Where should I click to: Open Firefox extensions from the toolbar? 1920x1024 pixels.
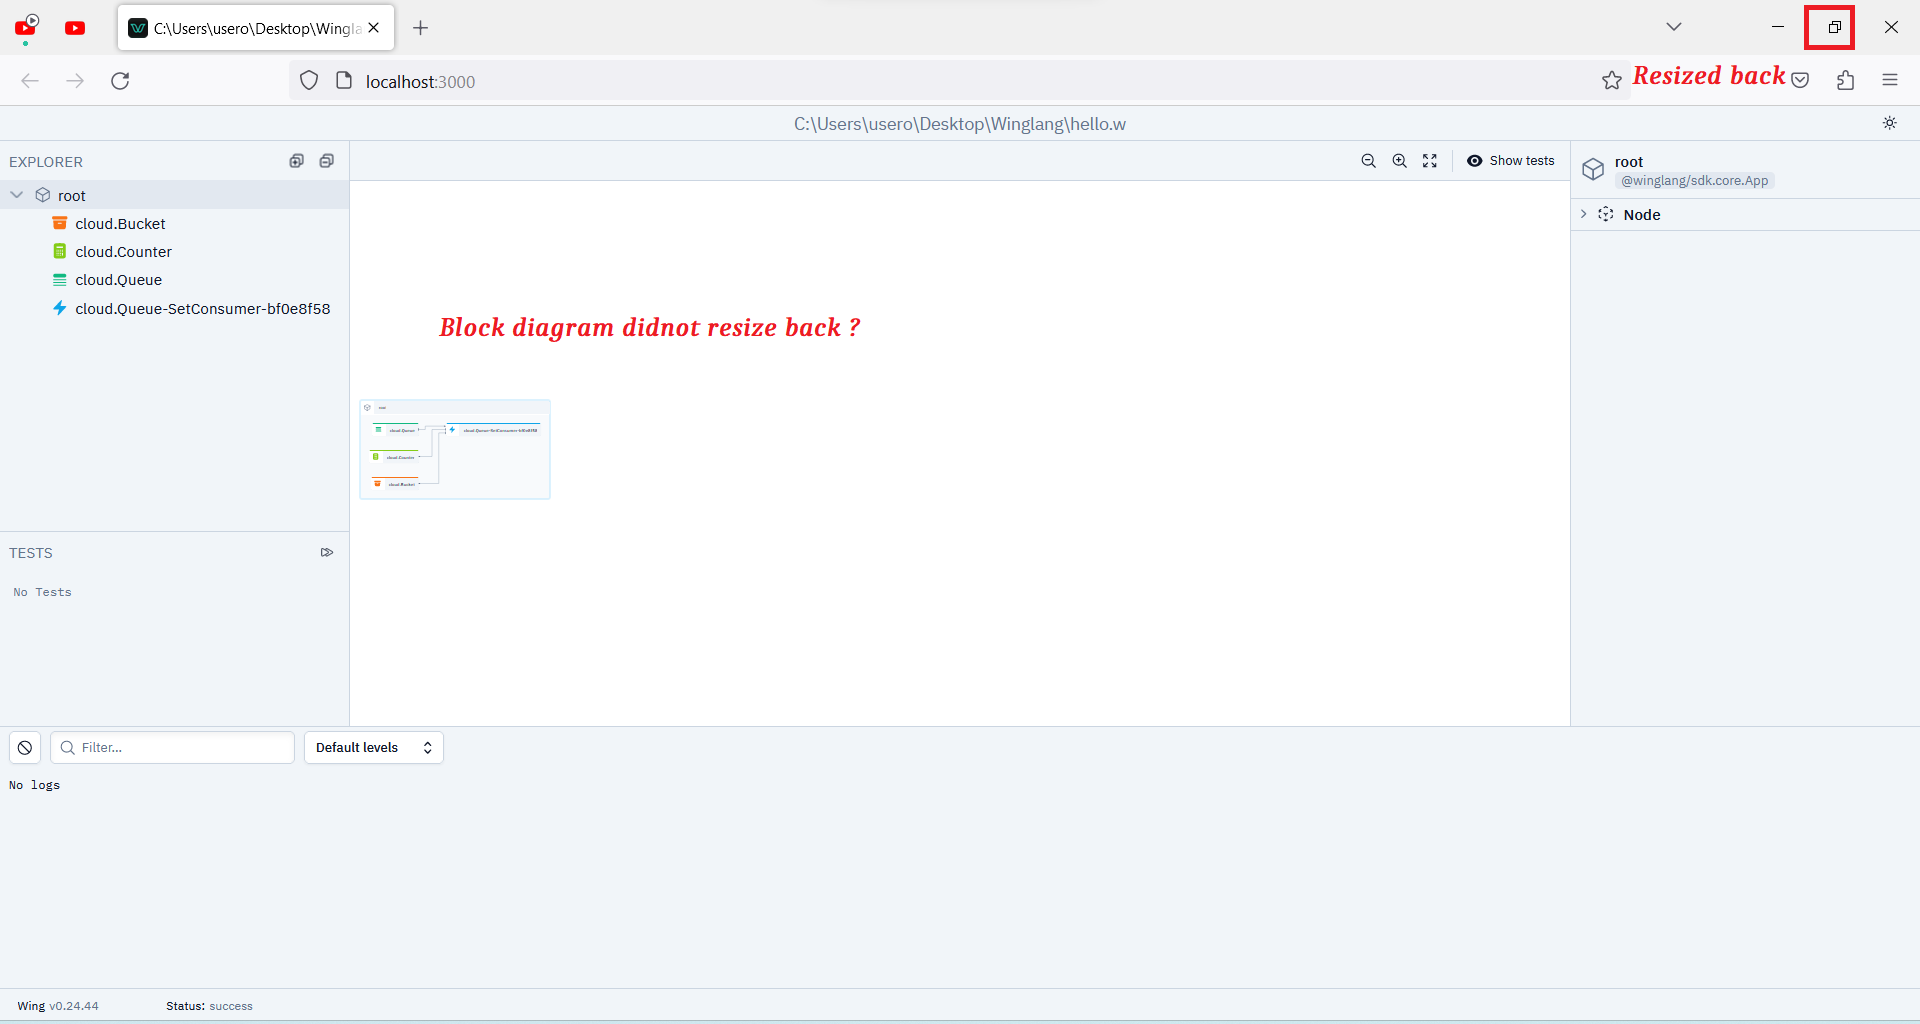pyautogui.click(x=1845, y=80)
